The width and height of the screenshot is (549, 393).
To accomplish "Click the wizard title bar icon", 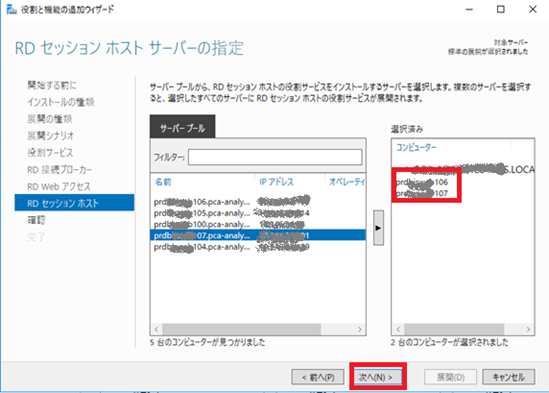I will click(x=11, y=9).
